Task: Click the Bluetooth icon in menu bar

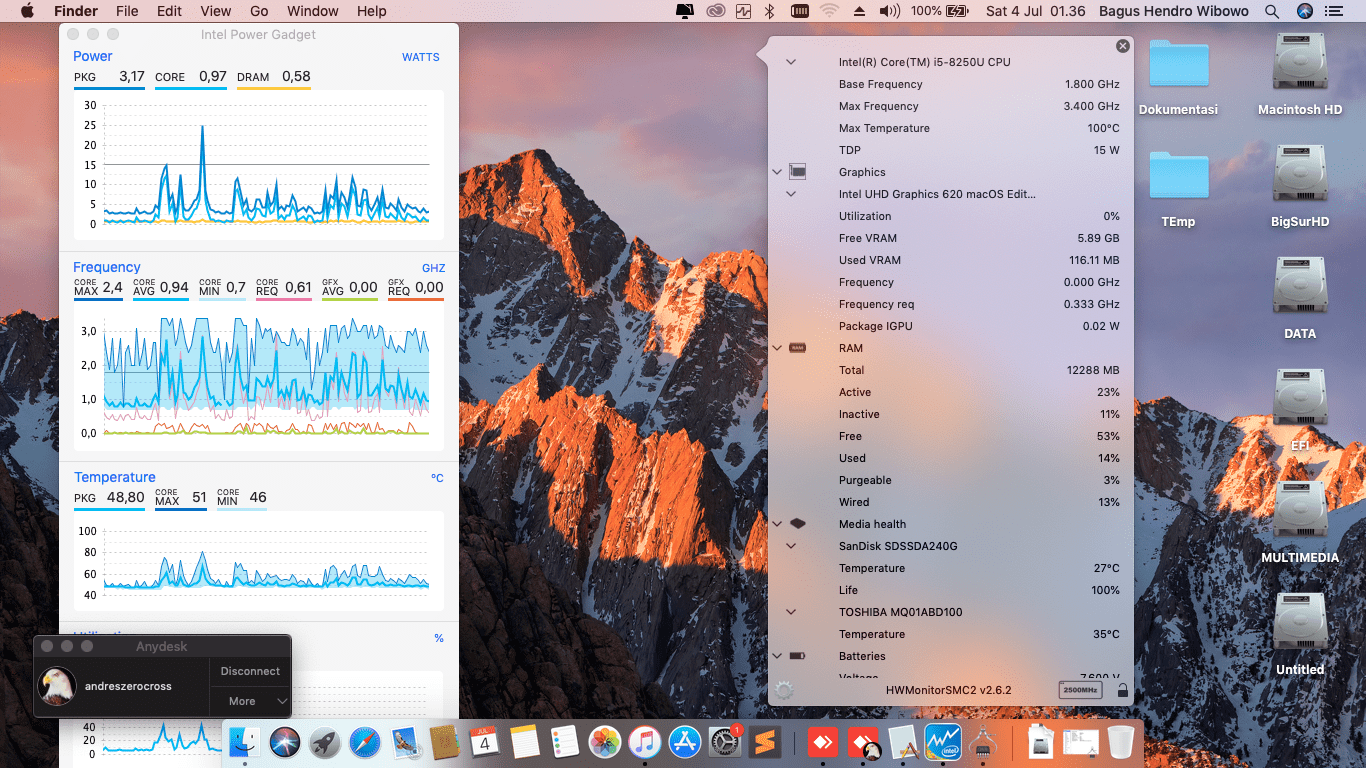Action: 769,11
